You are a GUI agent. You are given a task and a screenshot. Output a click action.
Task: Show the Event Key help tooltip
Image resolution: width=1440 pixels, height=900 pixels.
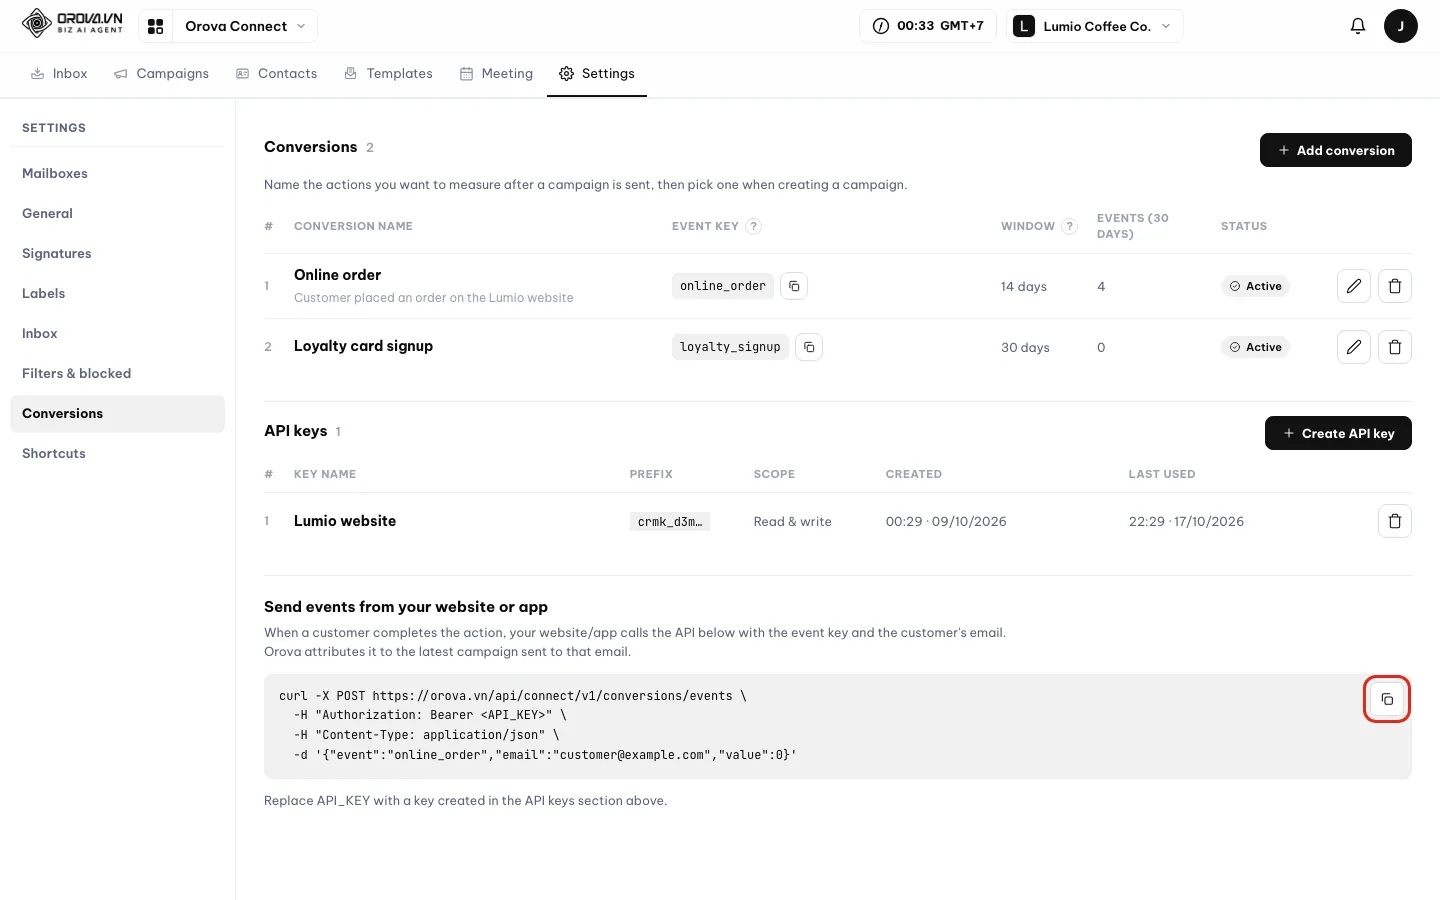(754, 226)
